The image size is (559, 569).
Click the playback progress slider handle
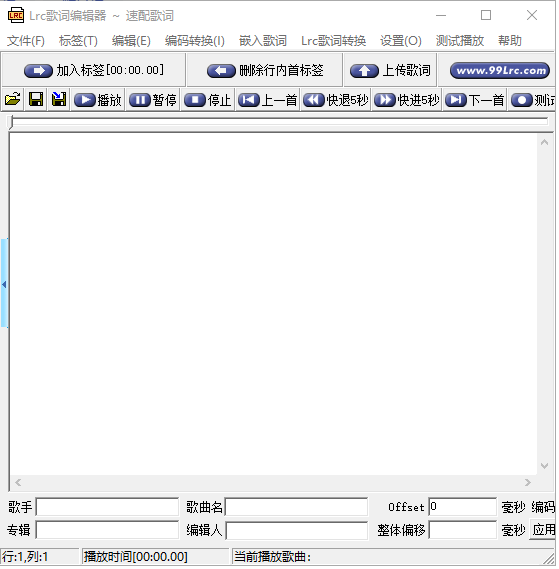[11, 122]
